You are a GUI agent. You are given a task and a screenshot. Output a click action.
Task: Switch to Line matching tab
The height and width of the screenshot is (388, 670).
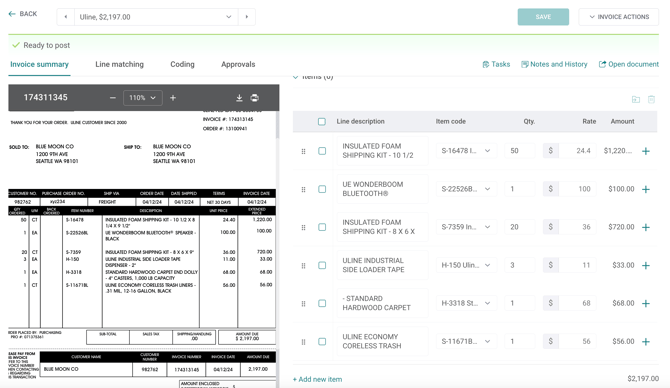pos(119,65)
